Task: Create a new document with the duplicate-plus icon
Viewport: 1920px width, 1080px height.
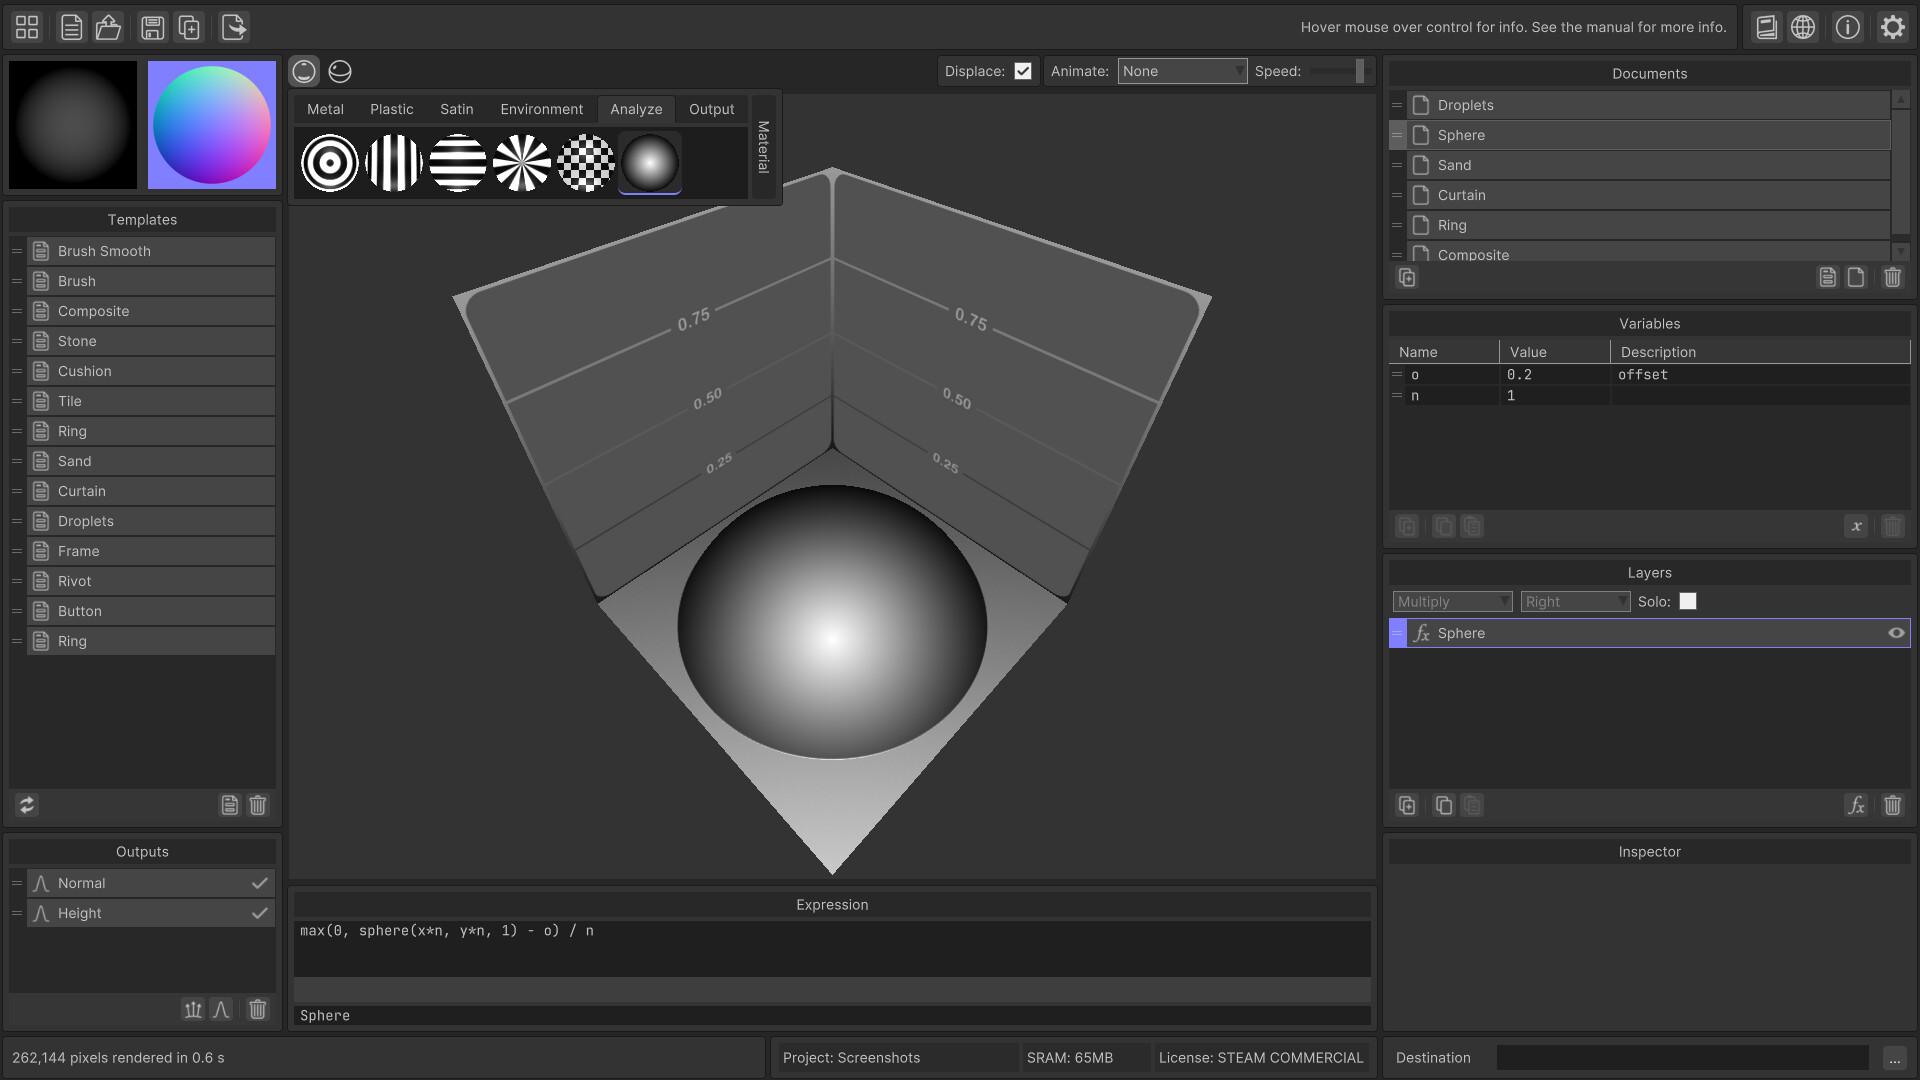Action: [x=189, y=27]
